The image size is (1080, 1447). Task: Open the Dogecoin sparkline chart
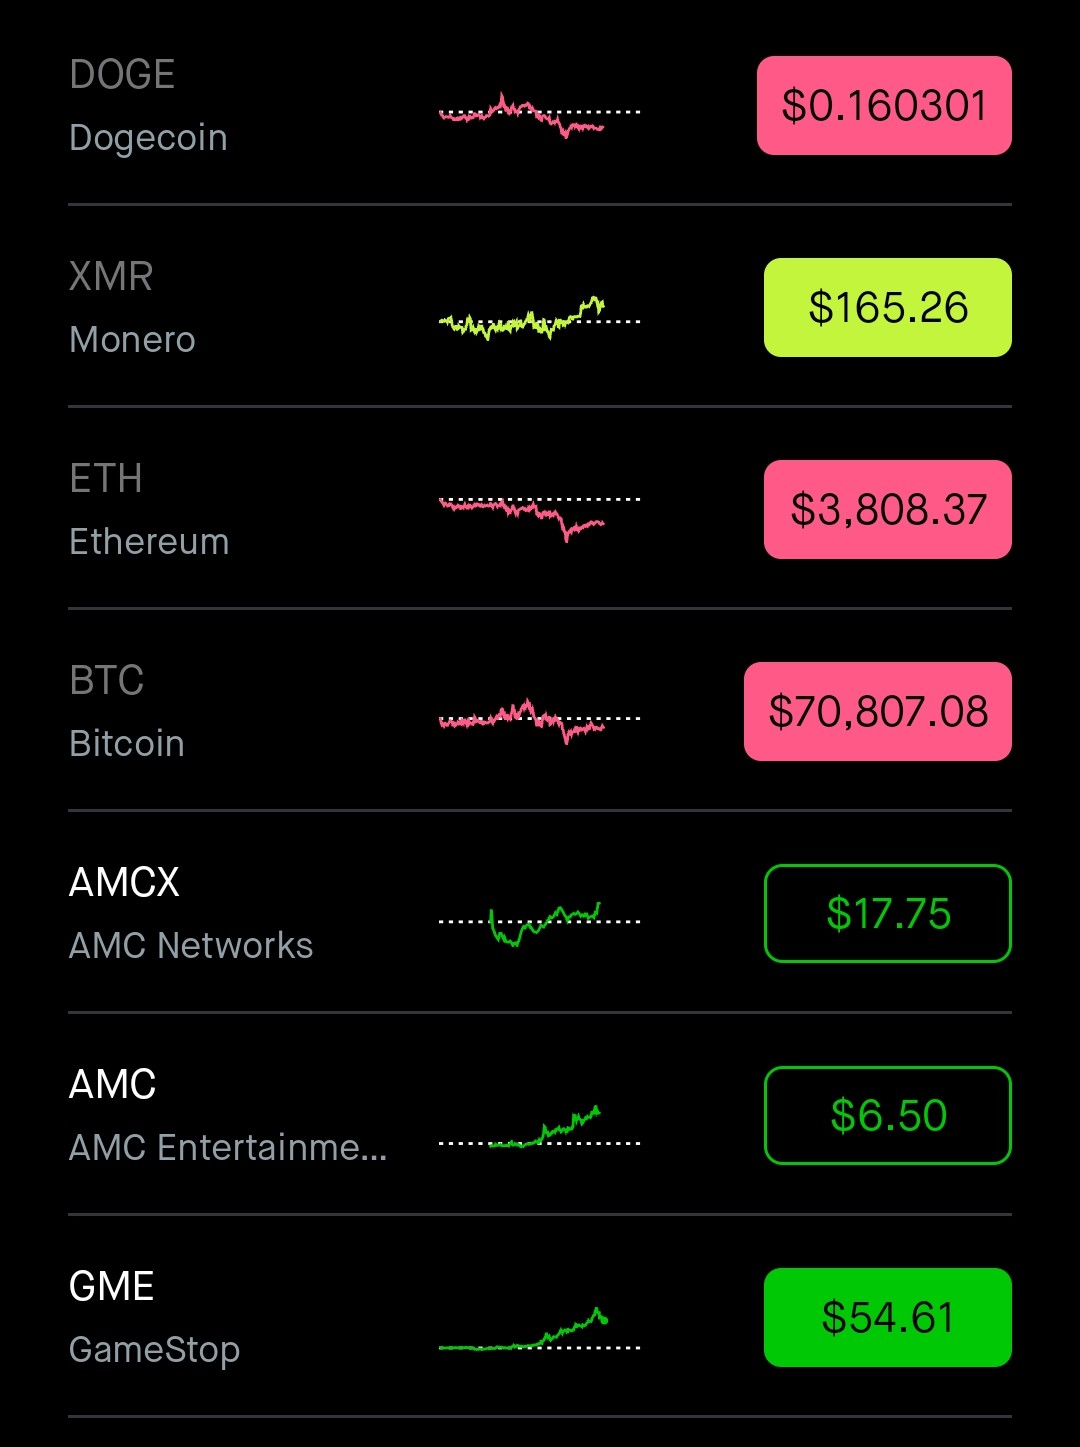point(539,114)
